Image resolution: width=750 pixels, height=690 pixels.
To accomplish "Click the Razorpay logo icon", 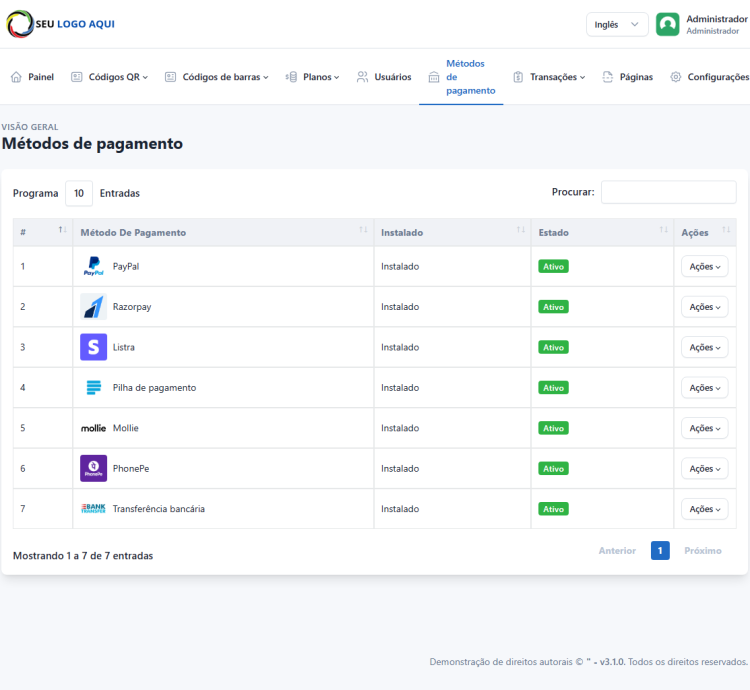I will click(x=93, y=307).
